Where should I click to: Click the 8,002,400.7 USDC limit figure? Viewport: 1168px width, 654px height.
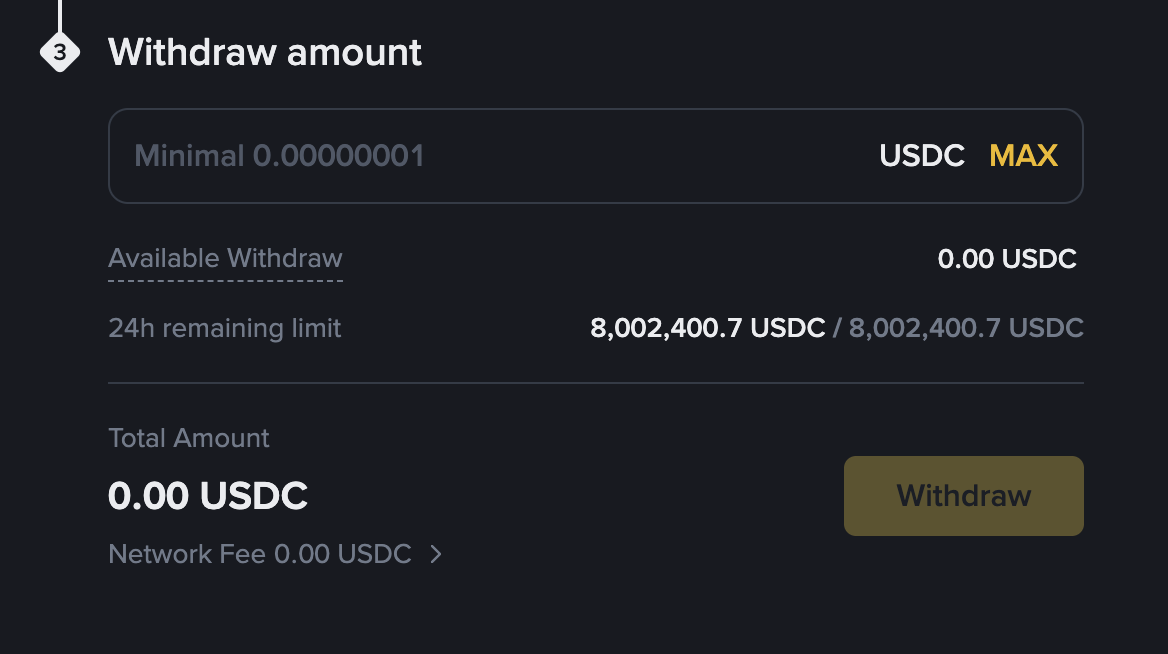(x=707, y=327)
